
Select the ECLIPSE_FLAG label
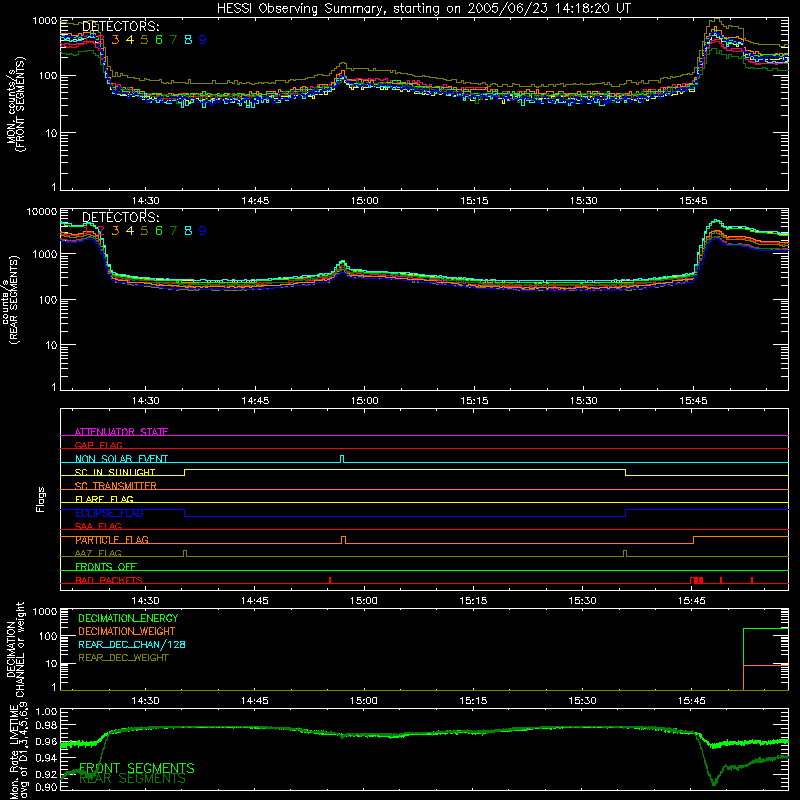109,513
